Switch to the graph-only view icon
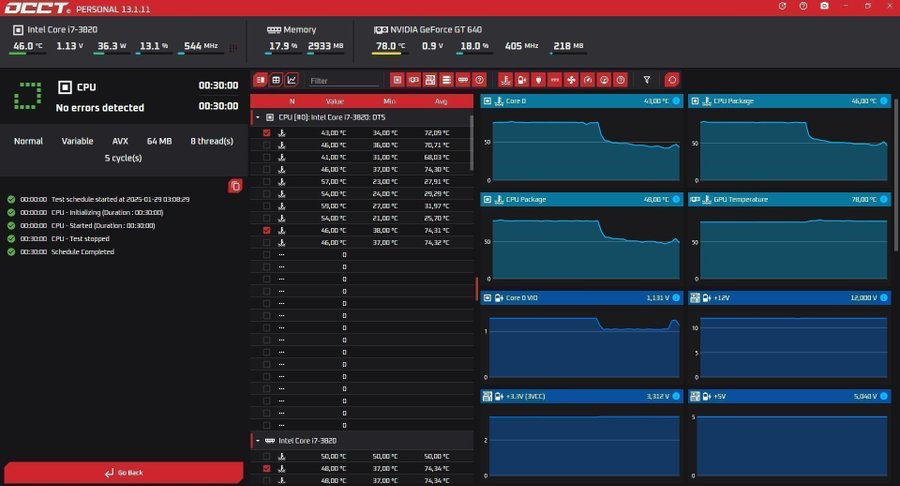This screenshot has height=486, width=900. tap(292, 80)
